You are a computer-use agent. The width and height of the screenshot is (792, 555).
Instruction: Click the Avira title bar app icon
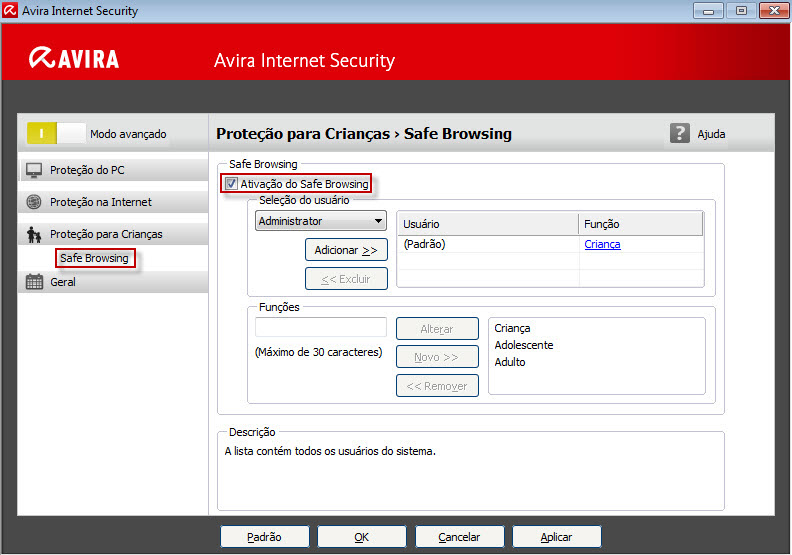point(10,10)
